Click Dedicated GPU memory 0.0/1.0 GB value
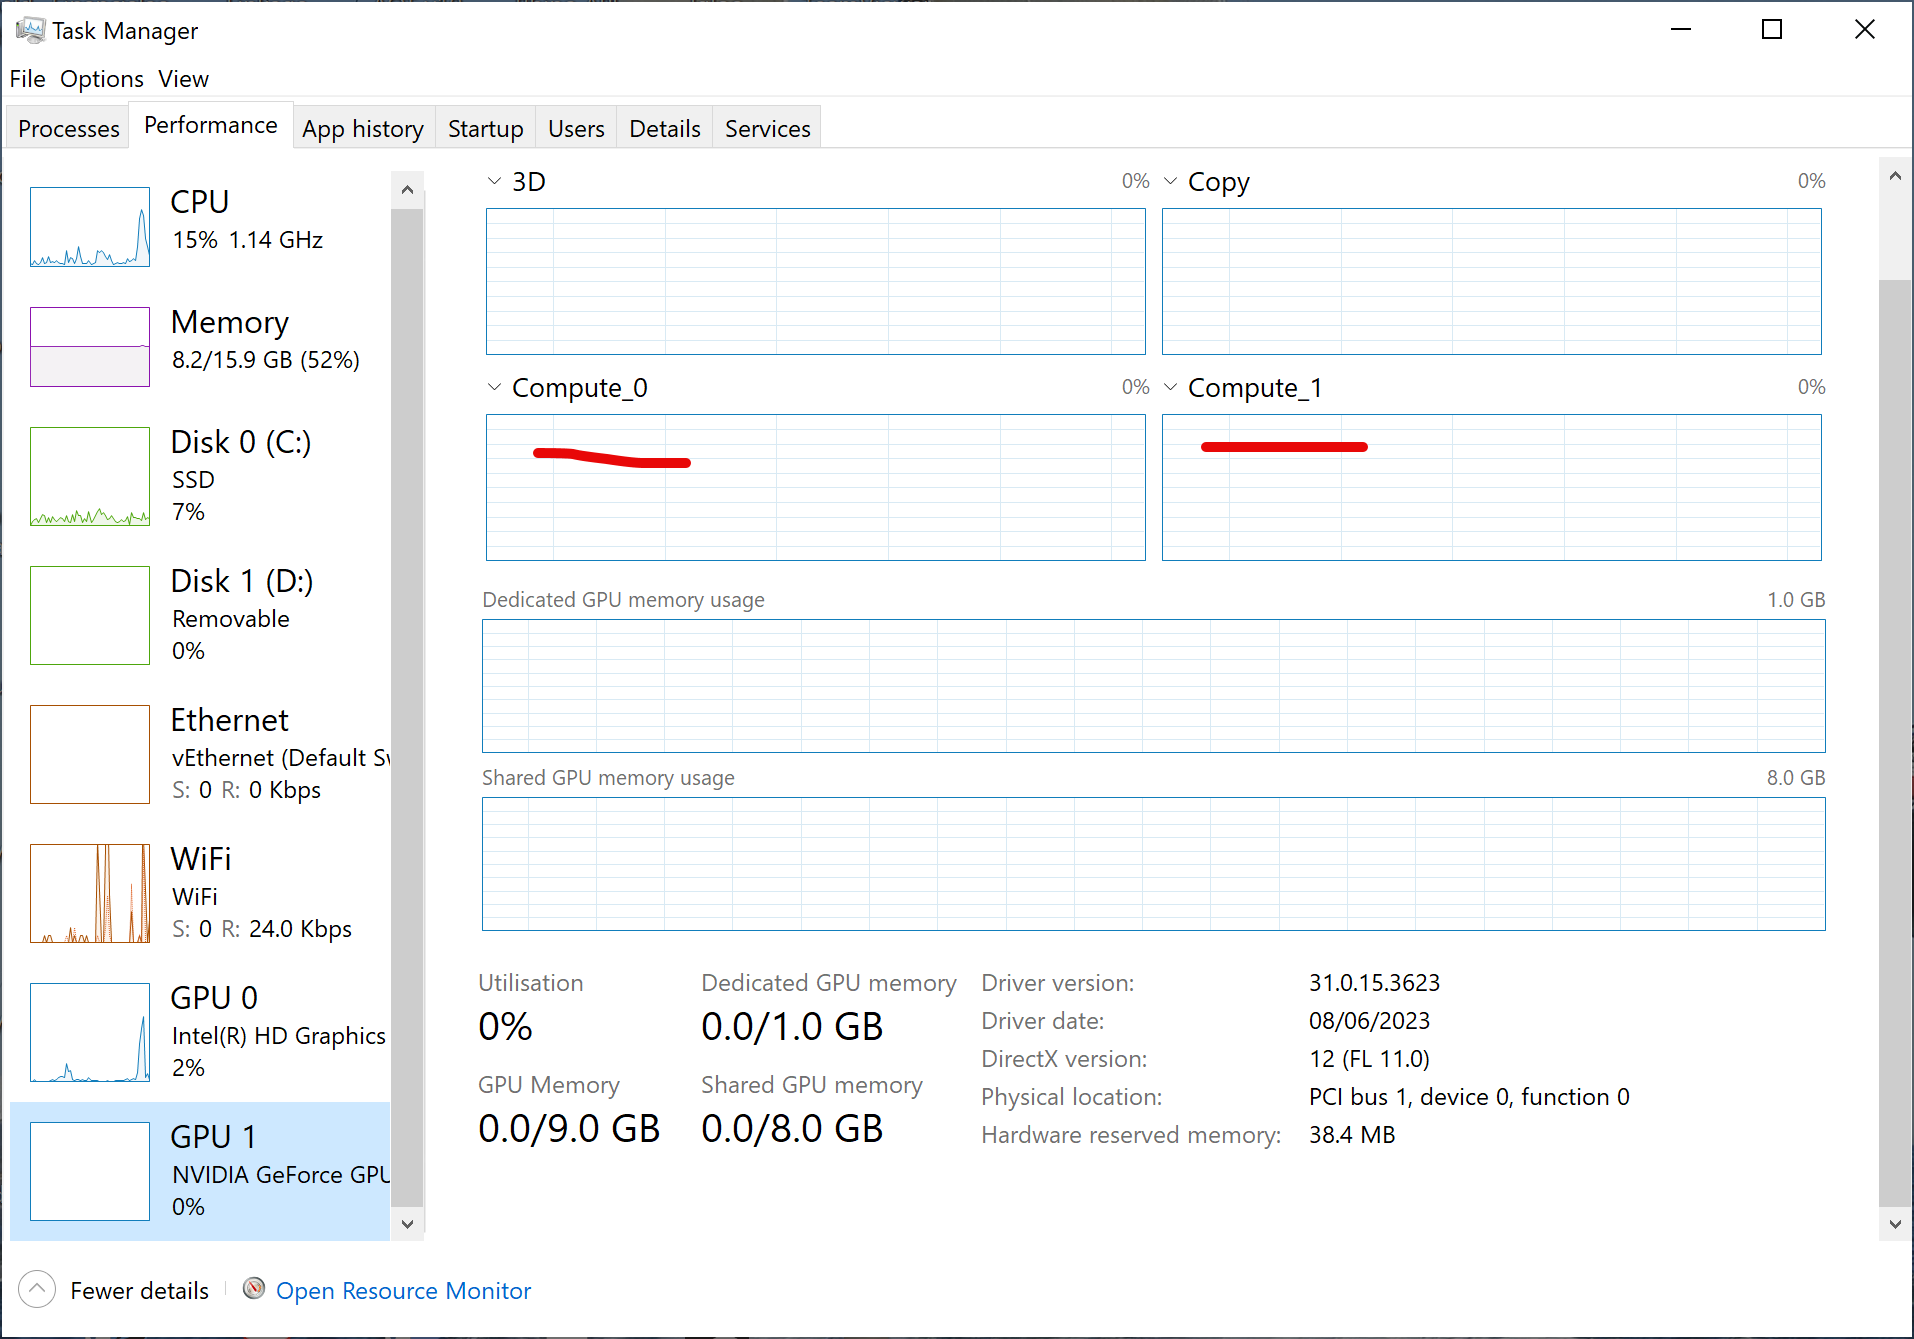The height and width of the screenshot is (1339, 1914). click(792, 1027)
